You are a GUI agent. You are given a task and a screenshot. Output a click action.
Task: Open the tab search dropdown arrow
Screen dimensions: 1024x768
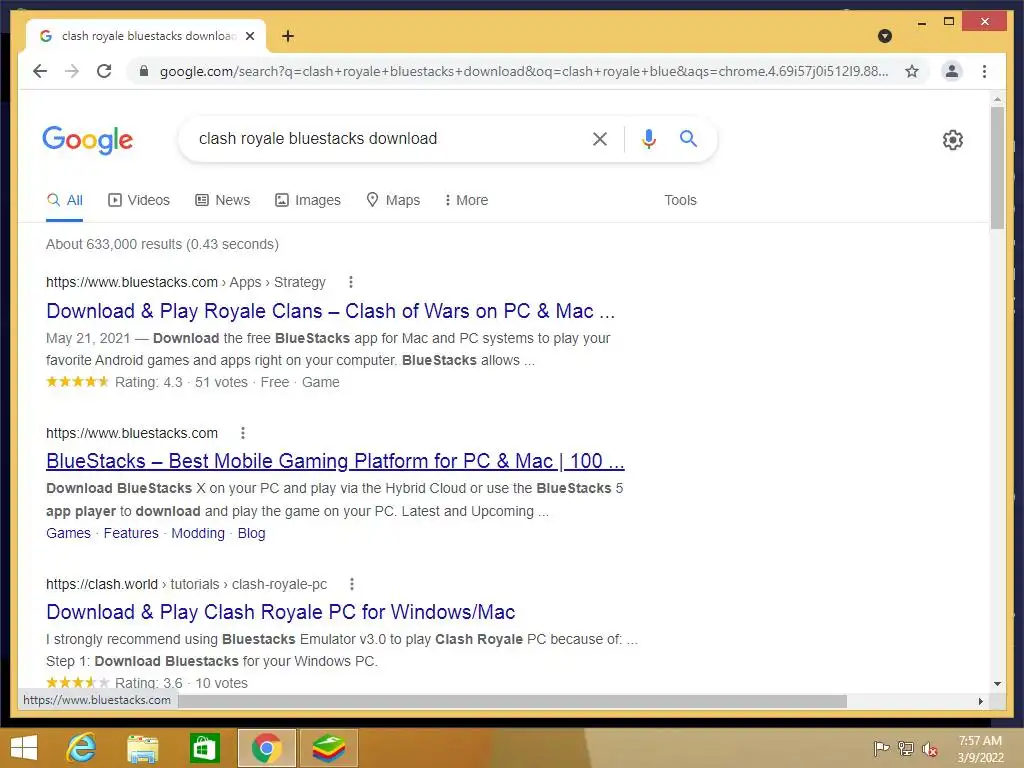click(885, 36)
